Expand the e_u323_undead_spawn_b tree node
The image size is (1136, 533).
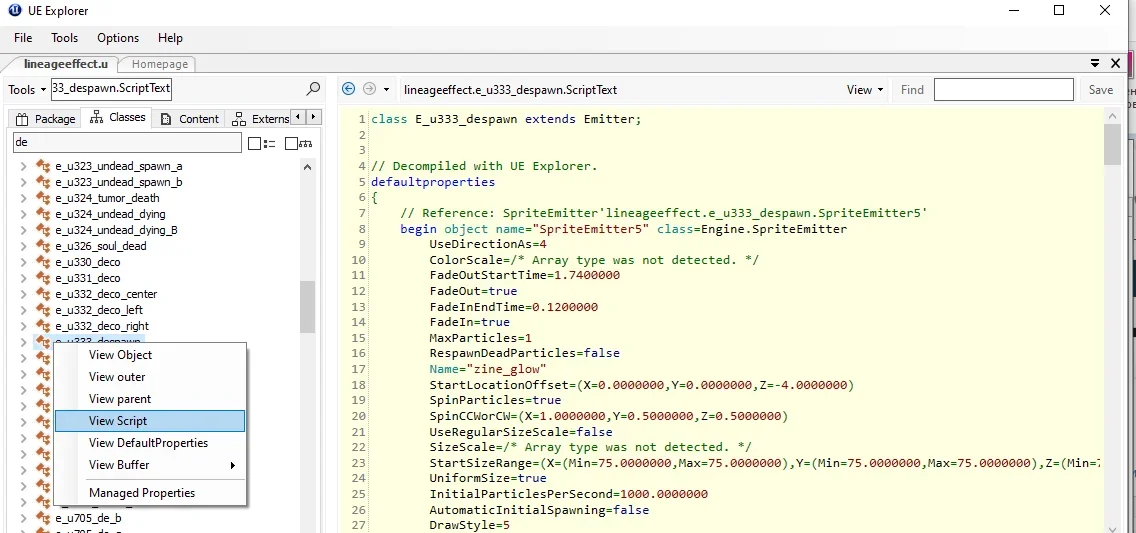(x=23, y=182)
